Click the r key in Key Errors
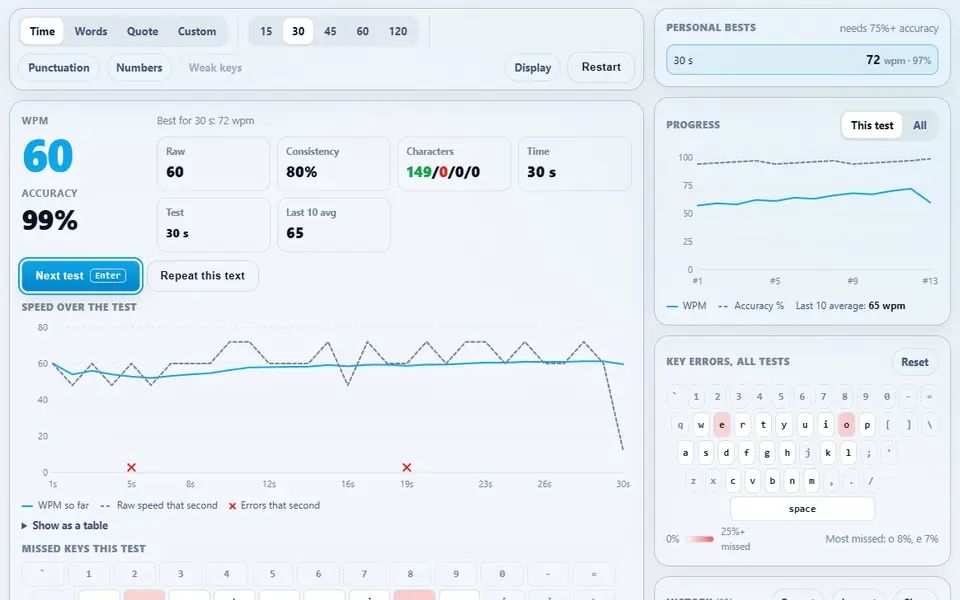Screen dimensions: 960x600 tap(743, 424)
